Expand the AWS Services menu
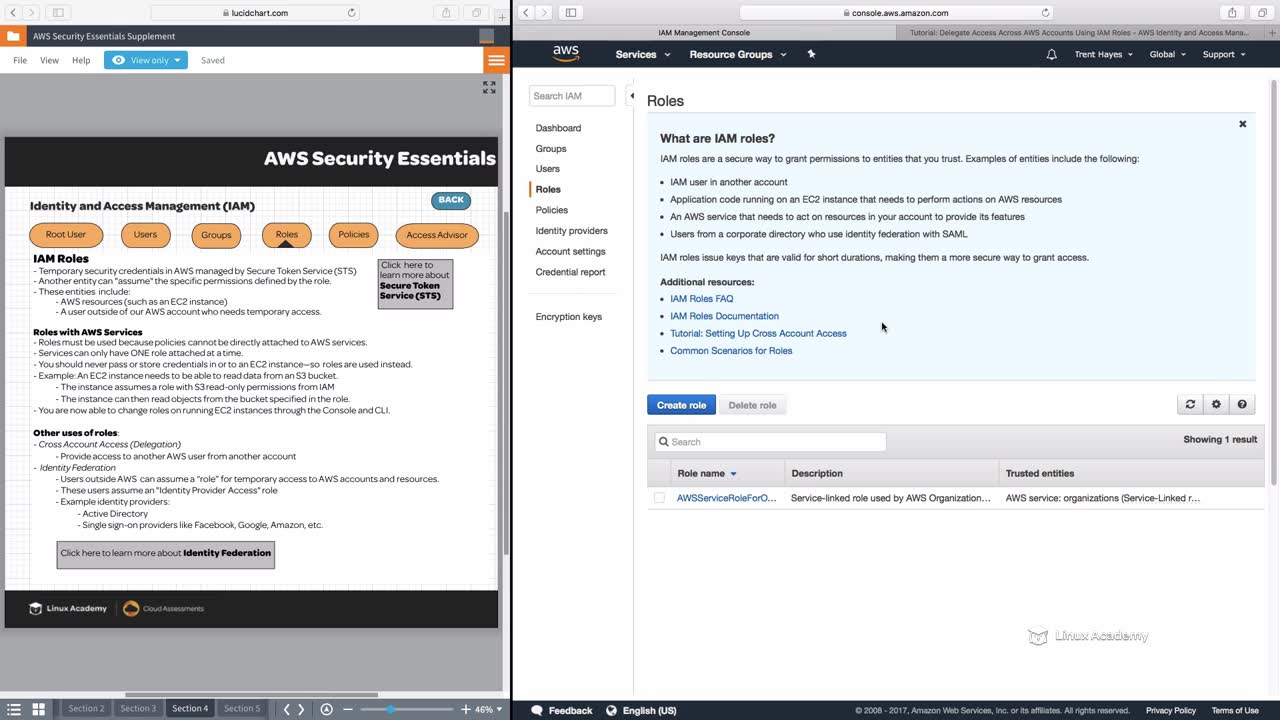This screenshot has width=1280, height=720. [x=641, y=54]
